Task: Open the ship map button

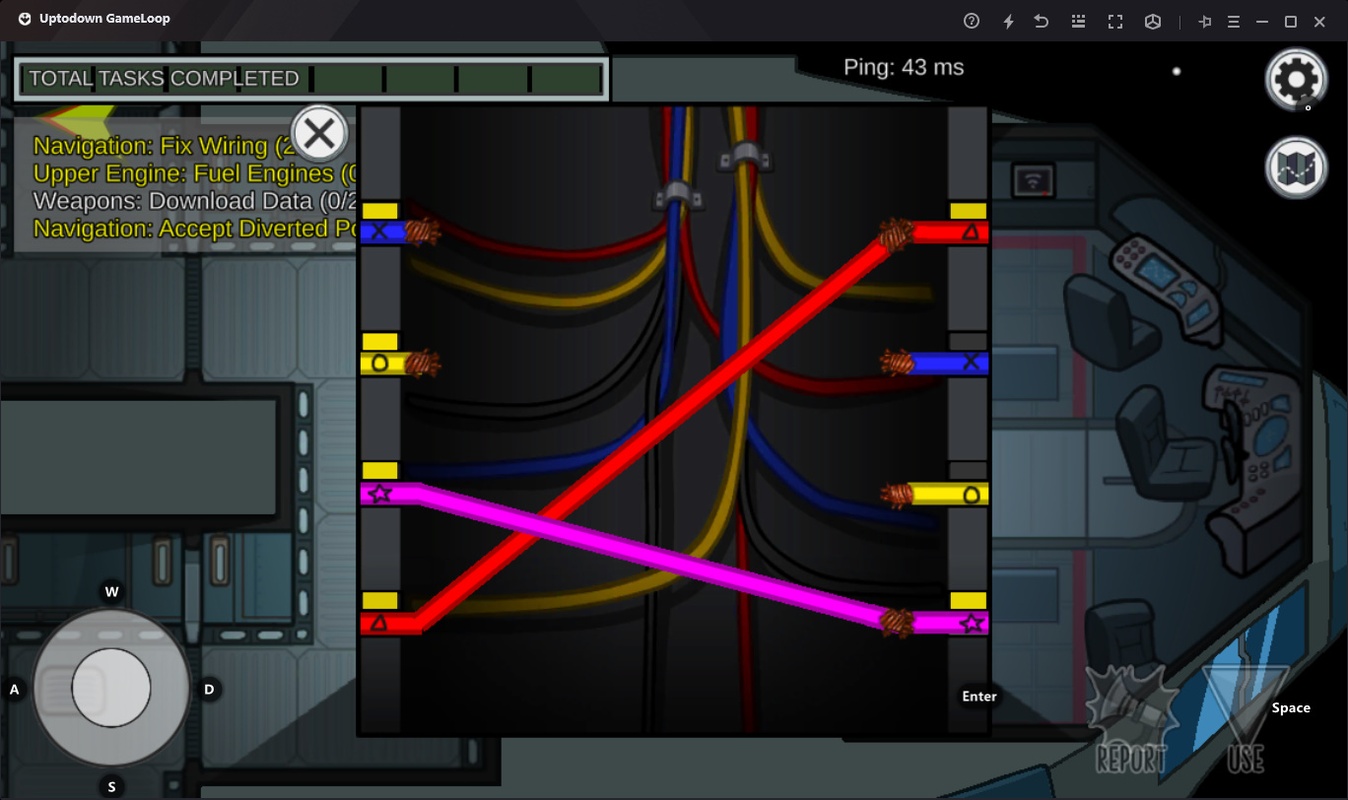Action: [1296, 168]
